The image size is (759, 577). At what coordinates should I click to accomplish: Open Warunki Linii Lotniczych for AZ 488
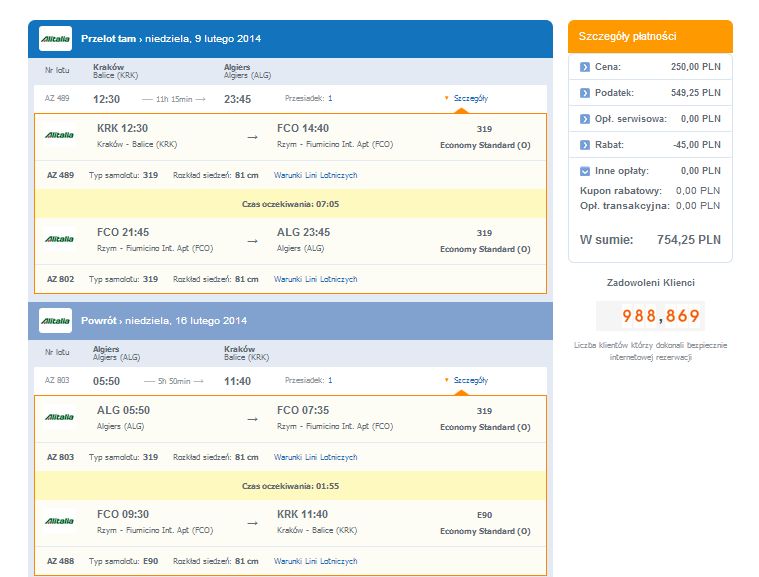[x=316, y=561]
